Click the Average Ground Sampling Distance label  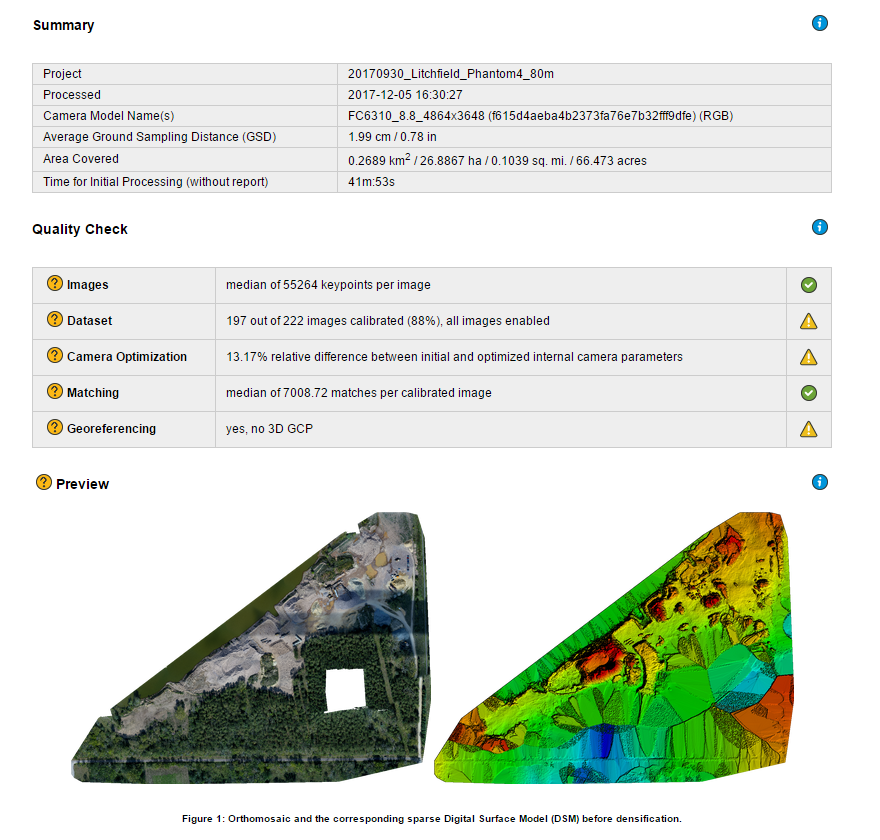pyautogui.click(x=159, y=137)
